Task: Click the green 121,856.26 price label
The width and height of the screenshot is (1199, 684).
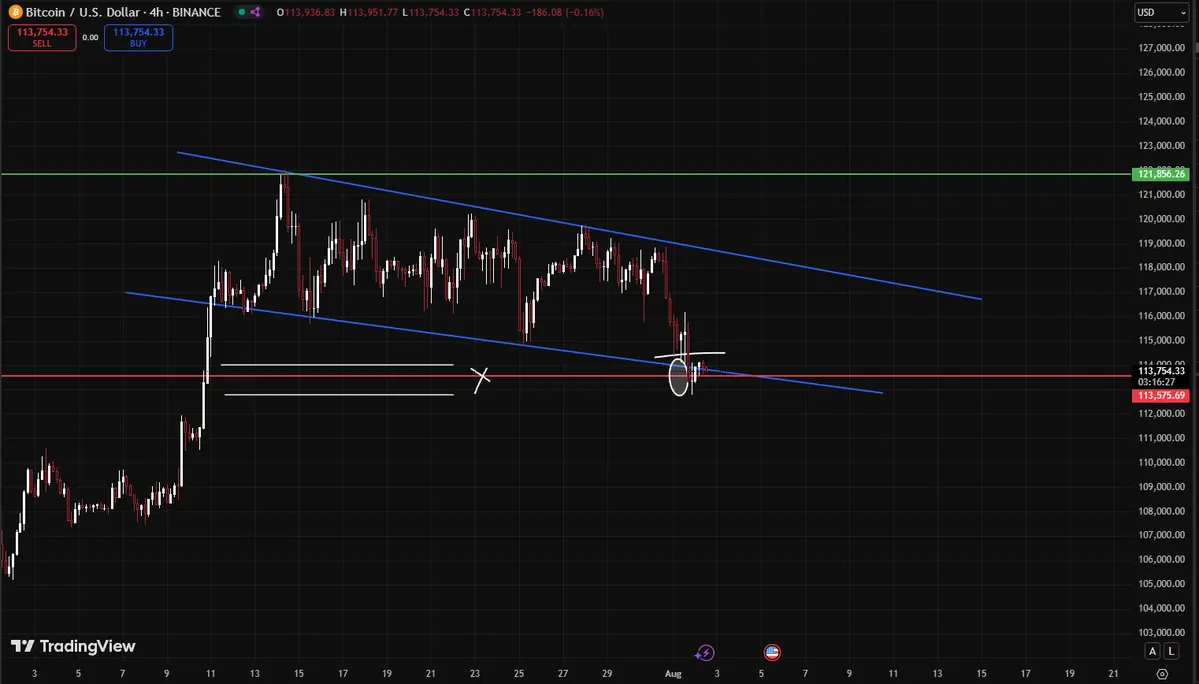Action: click(x=1161, y=174)
